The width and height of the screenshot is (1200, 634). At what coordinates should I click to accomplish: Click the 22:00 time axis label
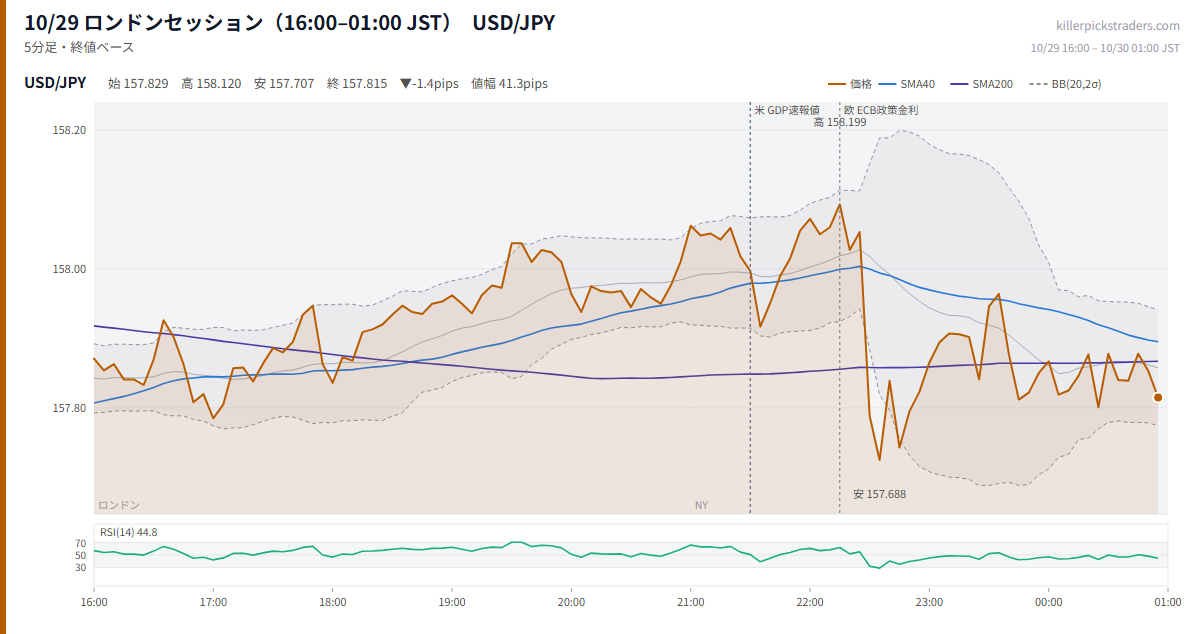[x=810, y=603]
